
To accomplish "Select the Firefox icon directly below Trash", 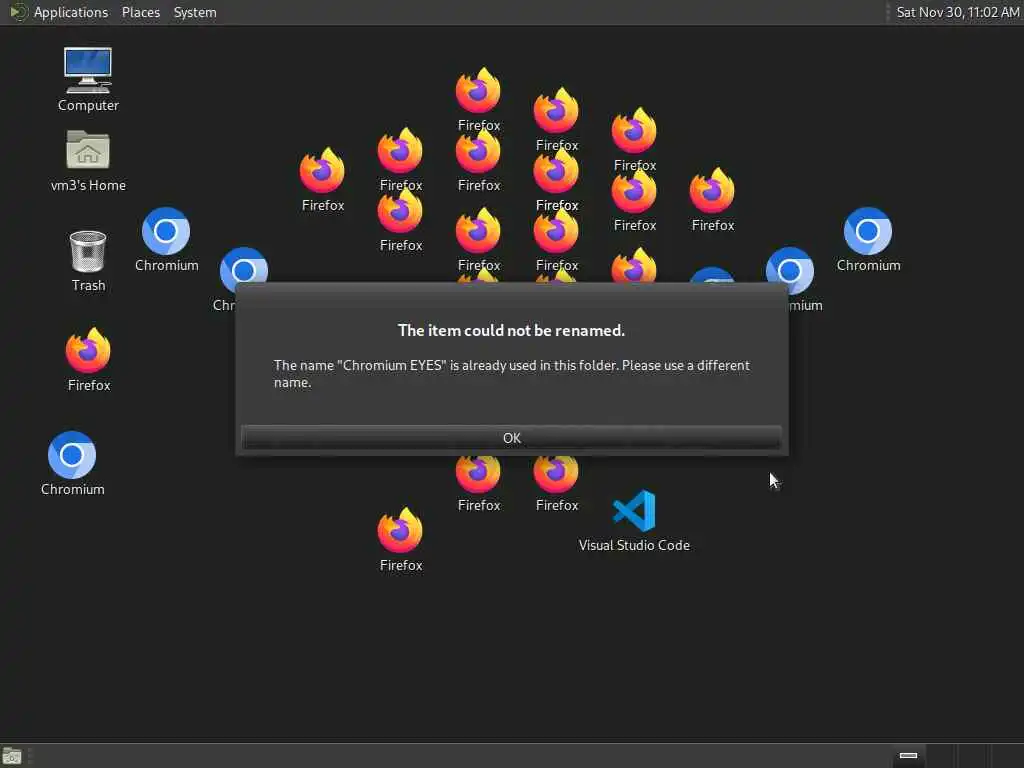I will (88, 350).
